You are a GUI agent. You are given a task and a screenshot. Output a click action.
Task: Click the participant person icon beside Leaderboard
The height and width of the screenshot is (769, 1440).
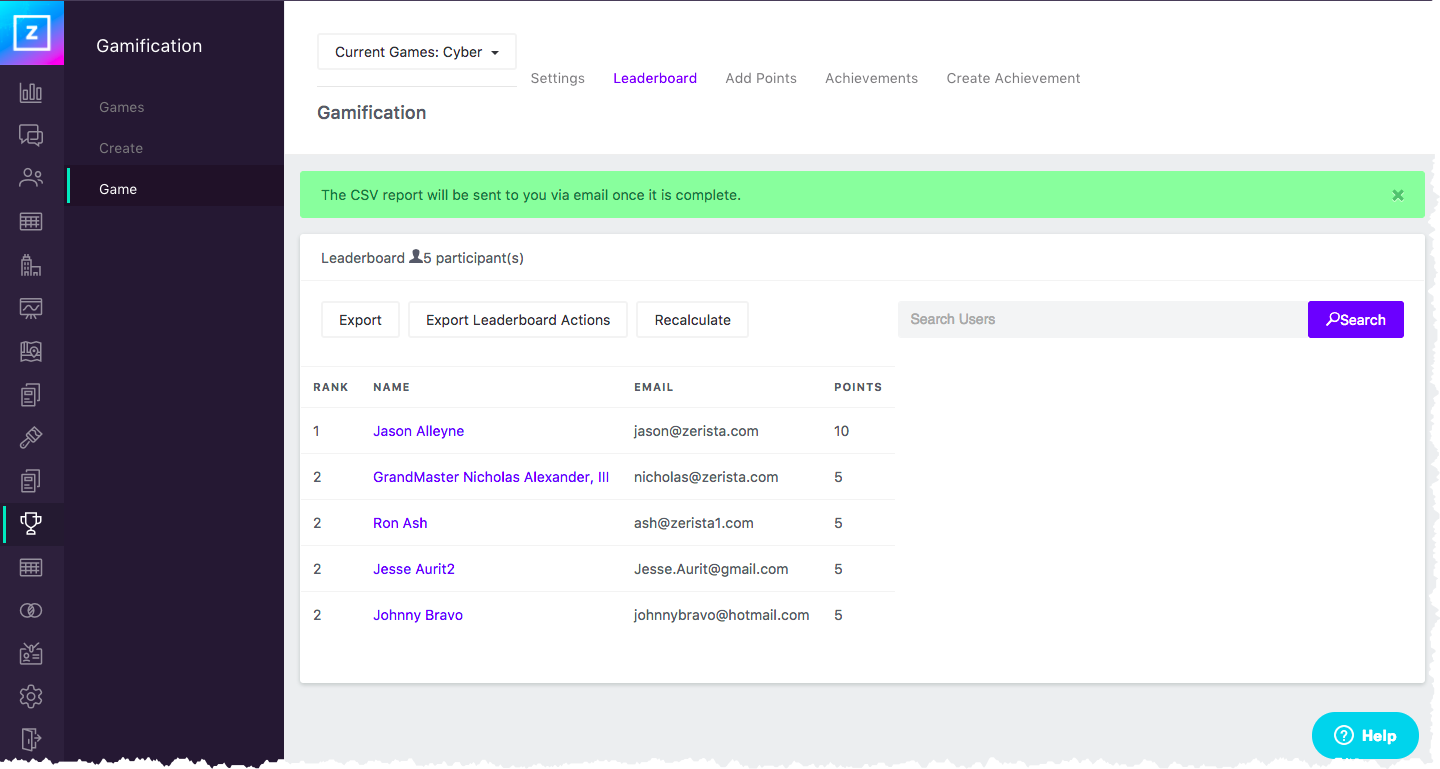pyautogui.click(x=415, y=257)
